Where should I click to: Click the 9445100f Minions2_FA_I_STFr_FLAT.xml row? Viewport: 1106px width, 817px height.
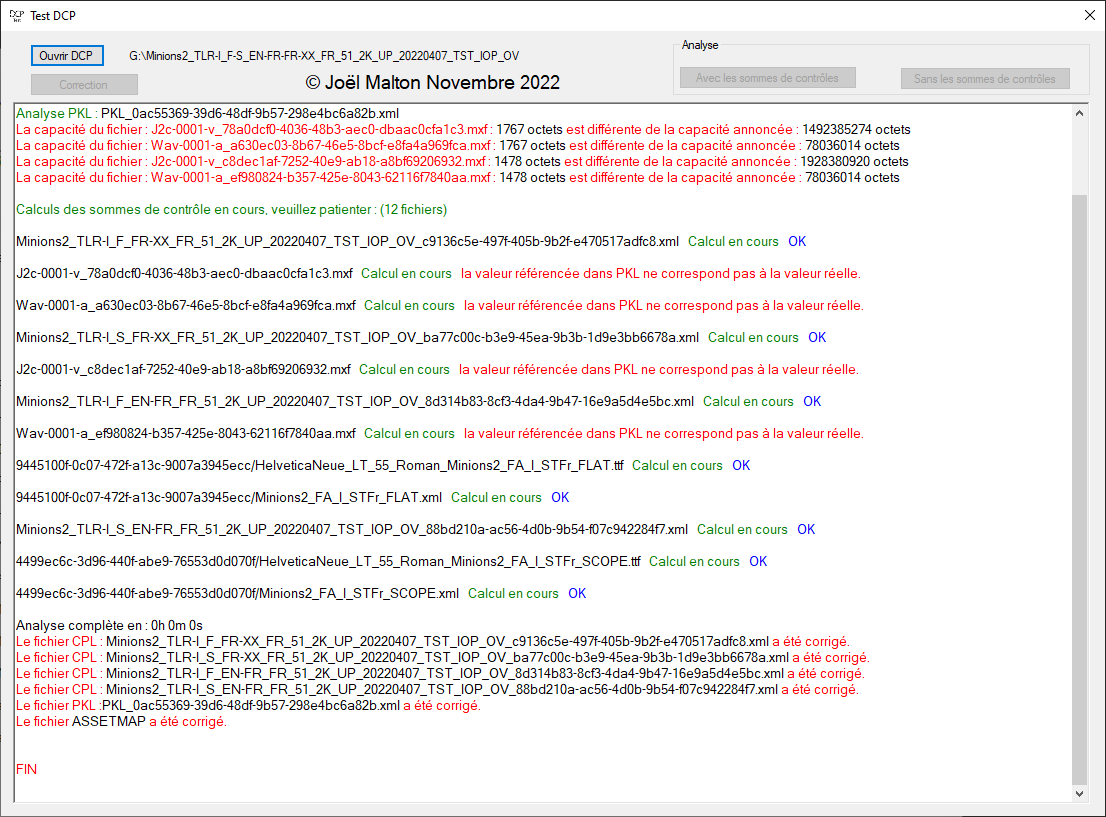point(292,497)
